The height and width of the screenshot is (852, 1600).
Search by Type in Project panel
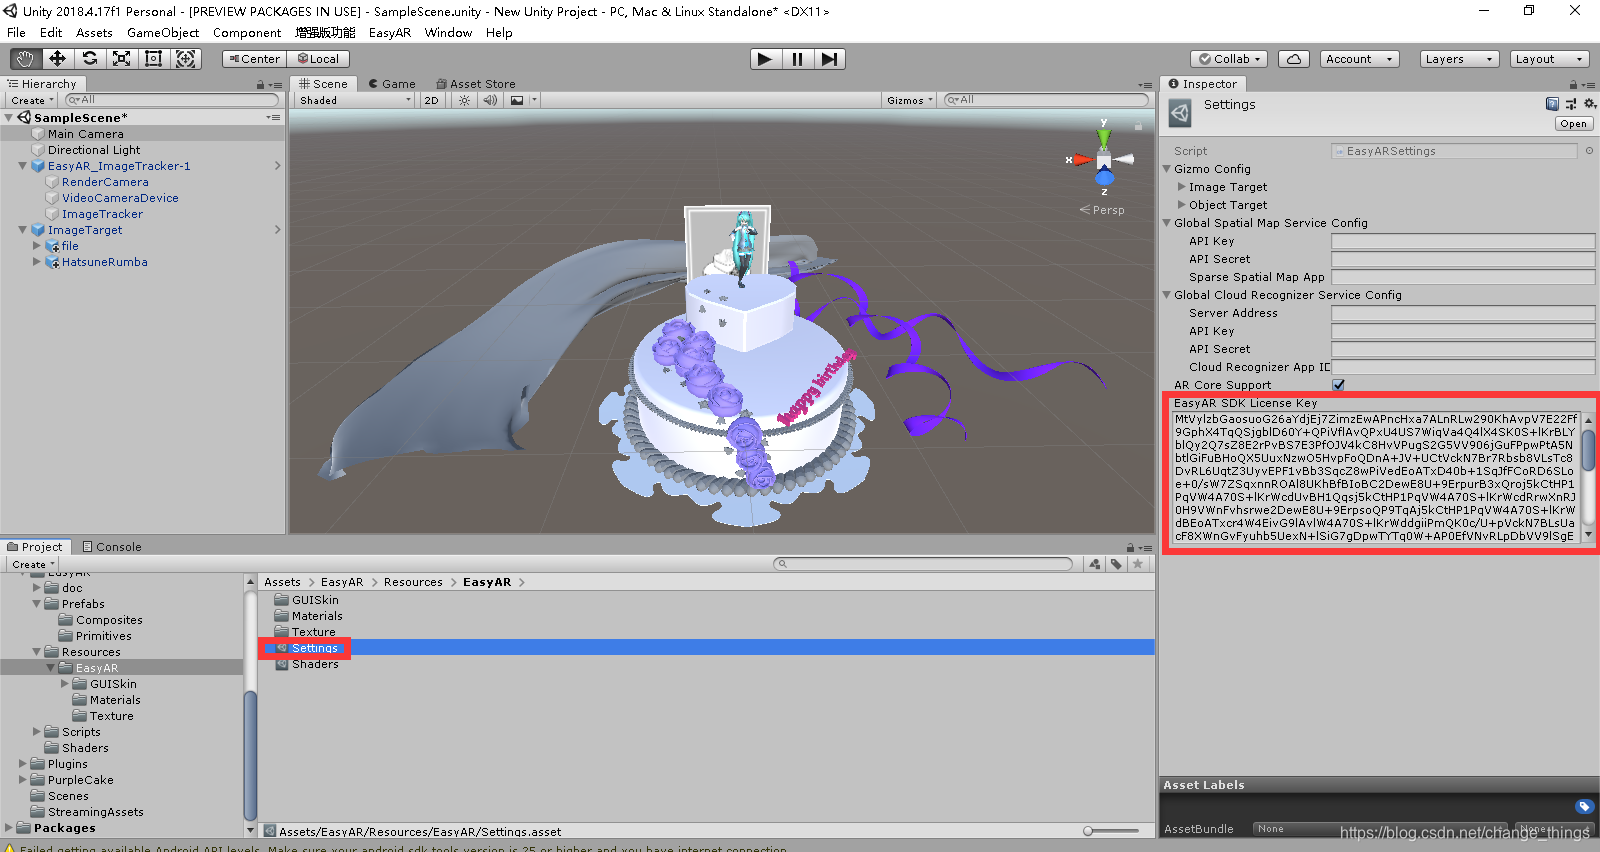pos(1095,564)
